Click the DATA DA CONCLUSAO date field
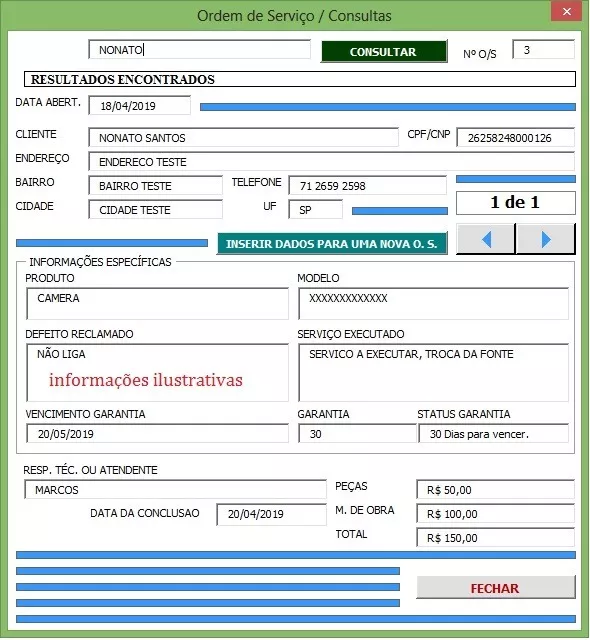 point(271,514)
